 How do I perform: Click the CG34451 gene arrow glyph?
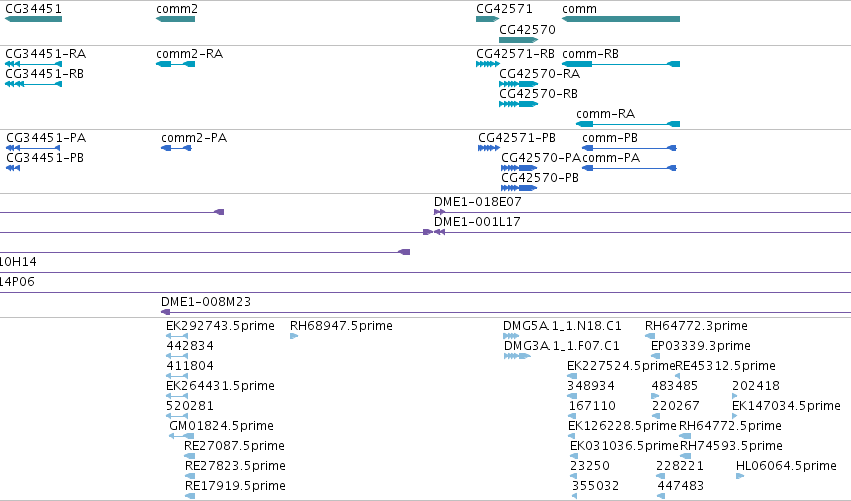tap(33, 19)
